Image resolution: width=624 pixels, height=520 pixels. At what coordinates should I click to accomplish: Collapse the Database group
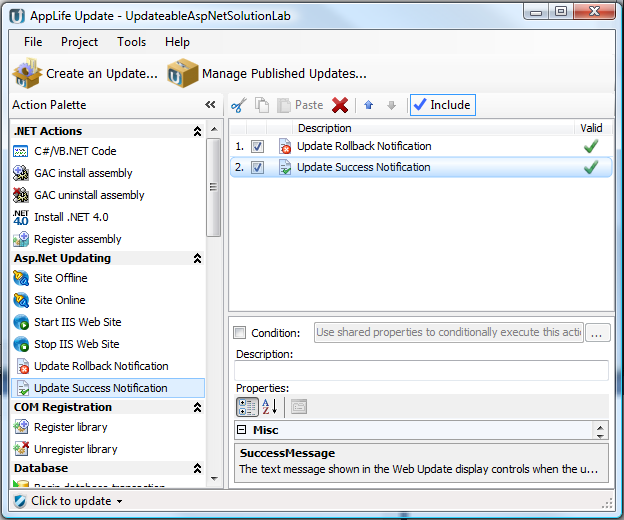click(x=197, y=468)
